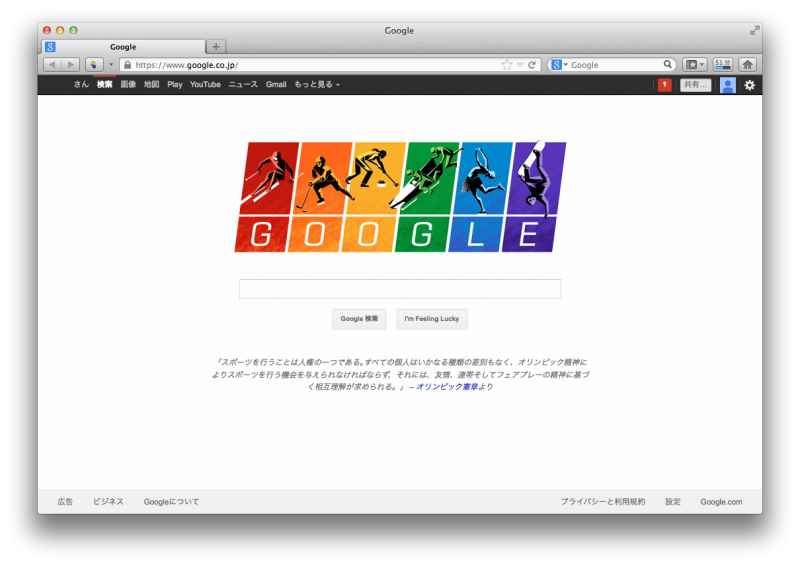
Task: Open the 広告 footer link
Action: pyautogui.click(x=65, y=502)
